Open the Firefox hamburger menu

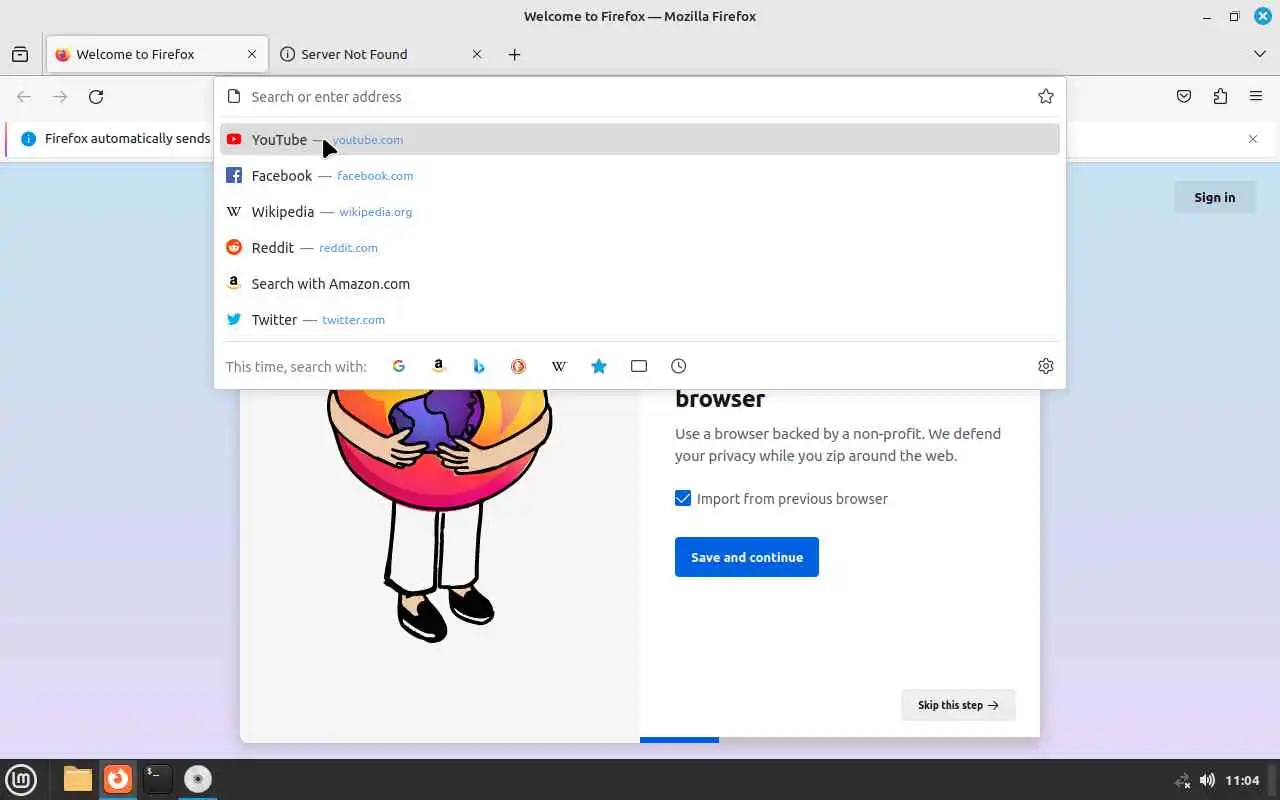[1256, 97]
